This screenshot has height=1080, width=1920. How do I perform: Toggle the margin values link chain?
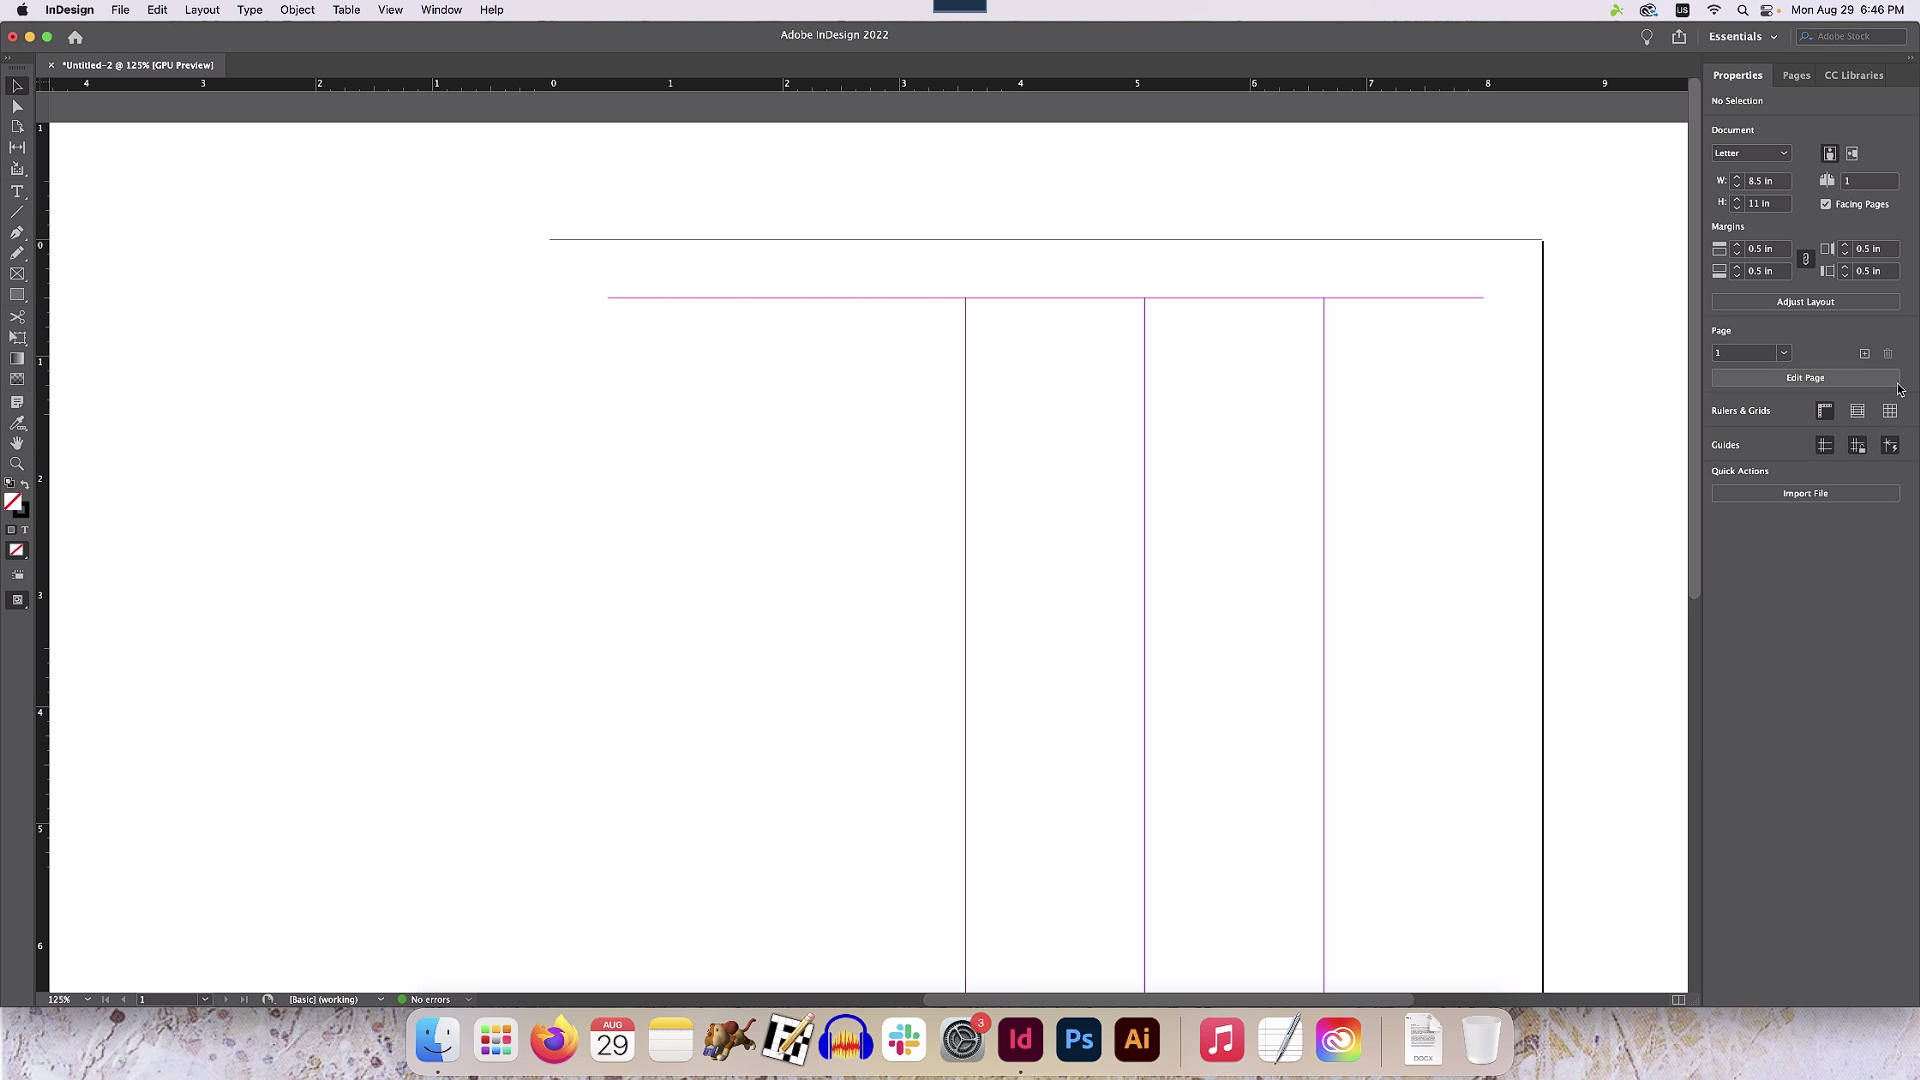pos(1806,259)
